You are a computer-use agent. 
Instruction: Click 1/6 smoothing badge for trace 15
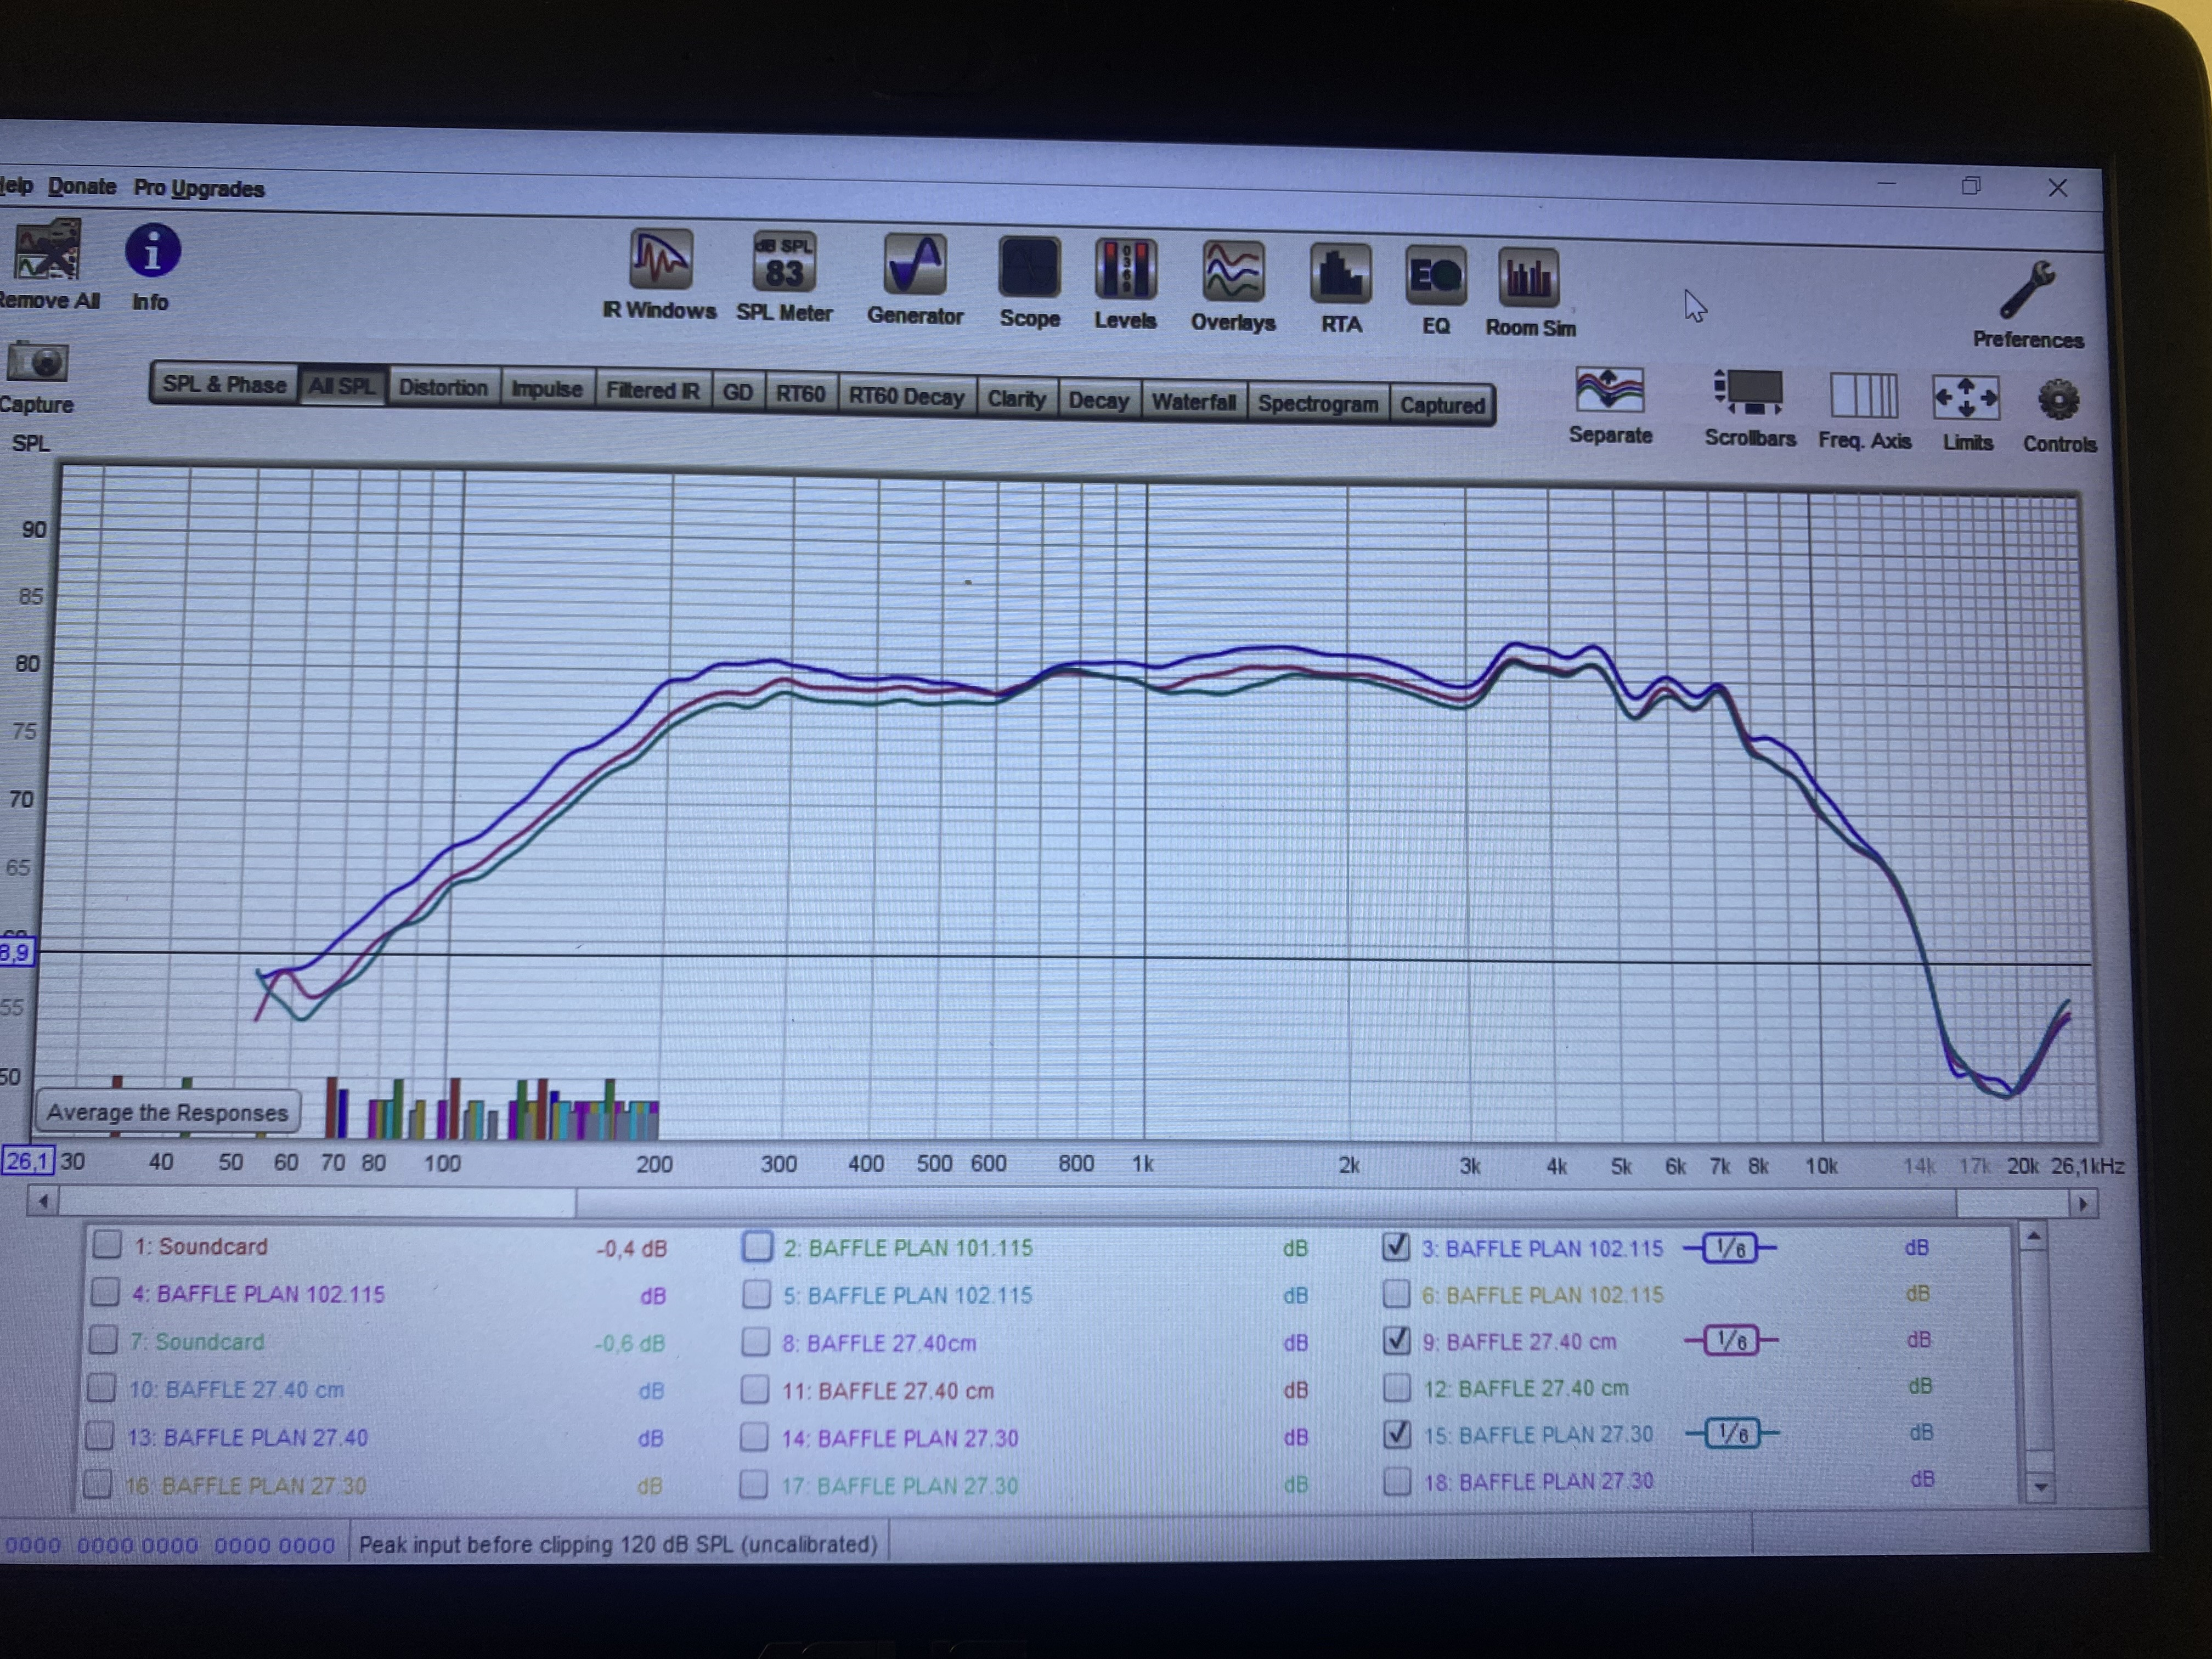(1732, 1434)
